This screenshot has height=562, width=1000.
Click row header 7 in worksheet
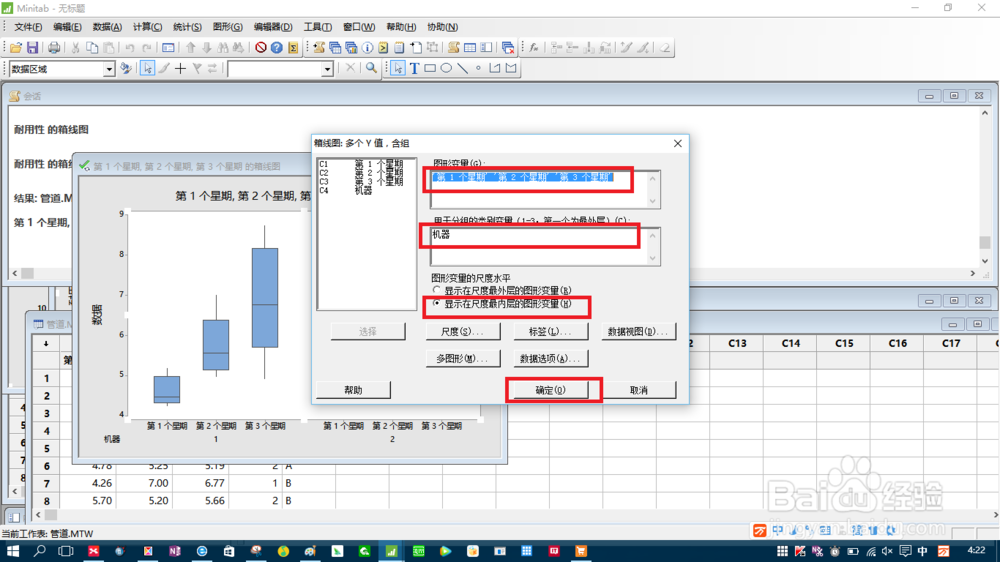pos(46,484)
